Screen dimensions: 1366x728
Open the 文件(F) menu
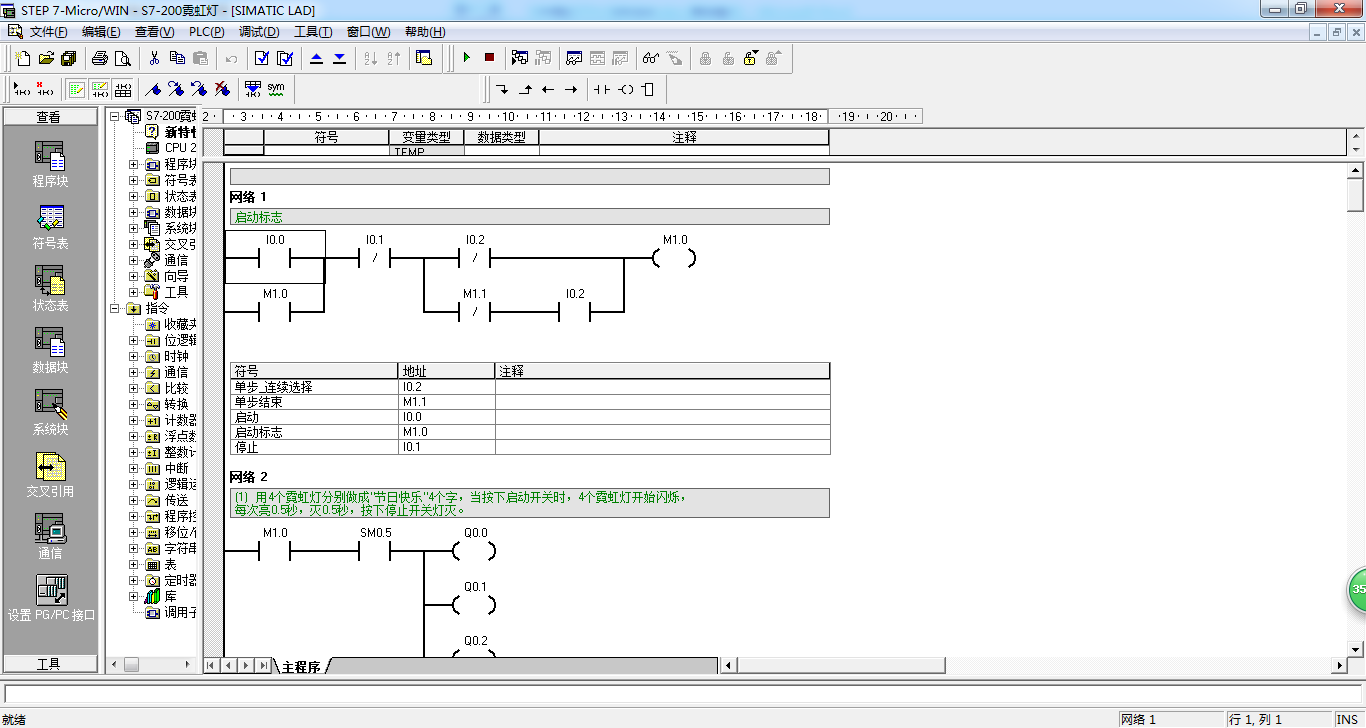coord(48,32)
